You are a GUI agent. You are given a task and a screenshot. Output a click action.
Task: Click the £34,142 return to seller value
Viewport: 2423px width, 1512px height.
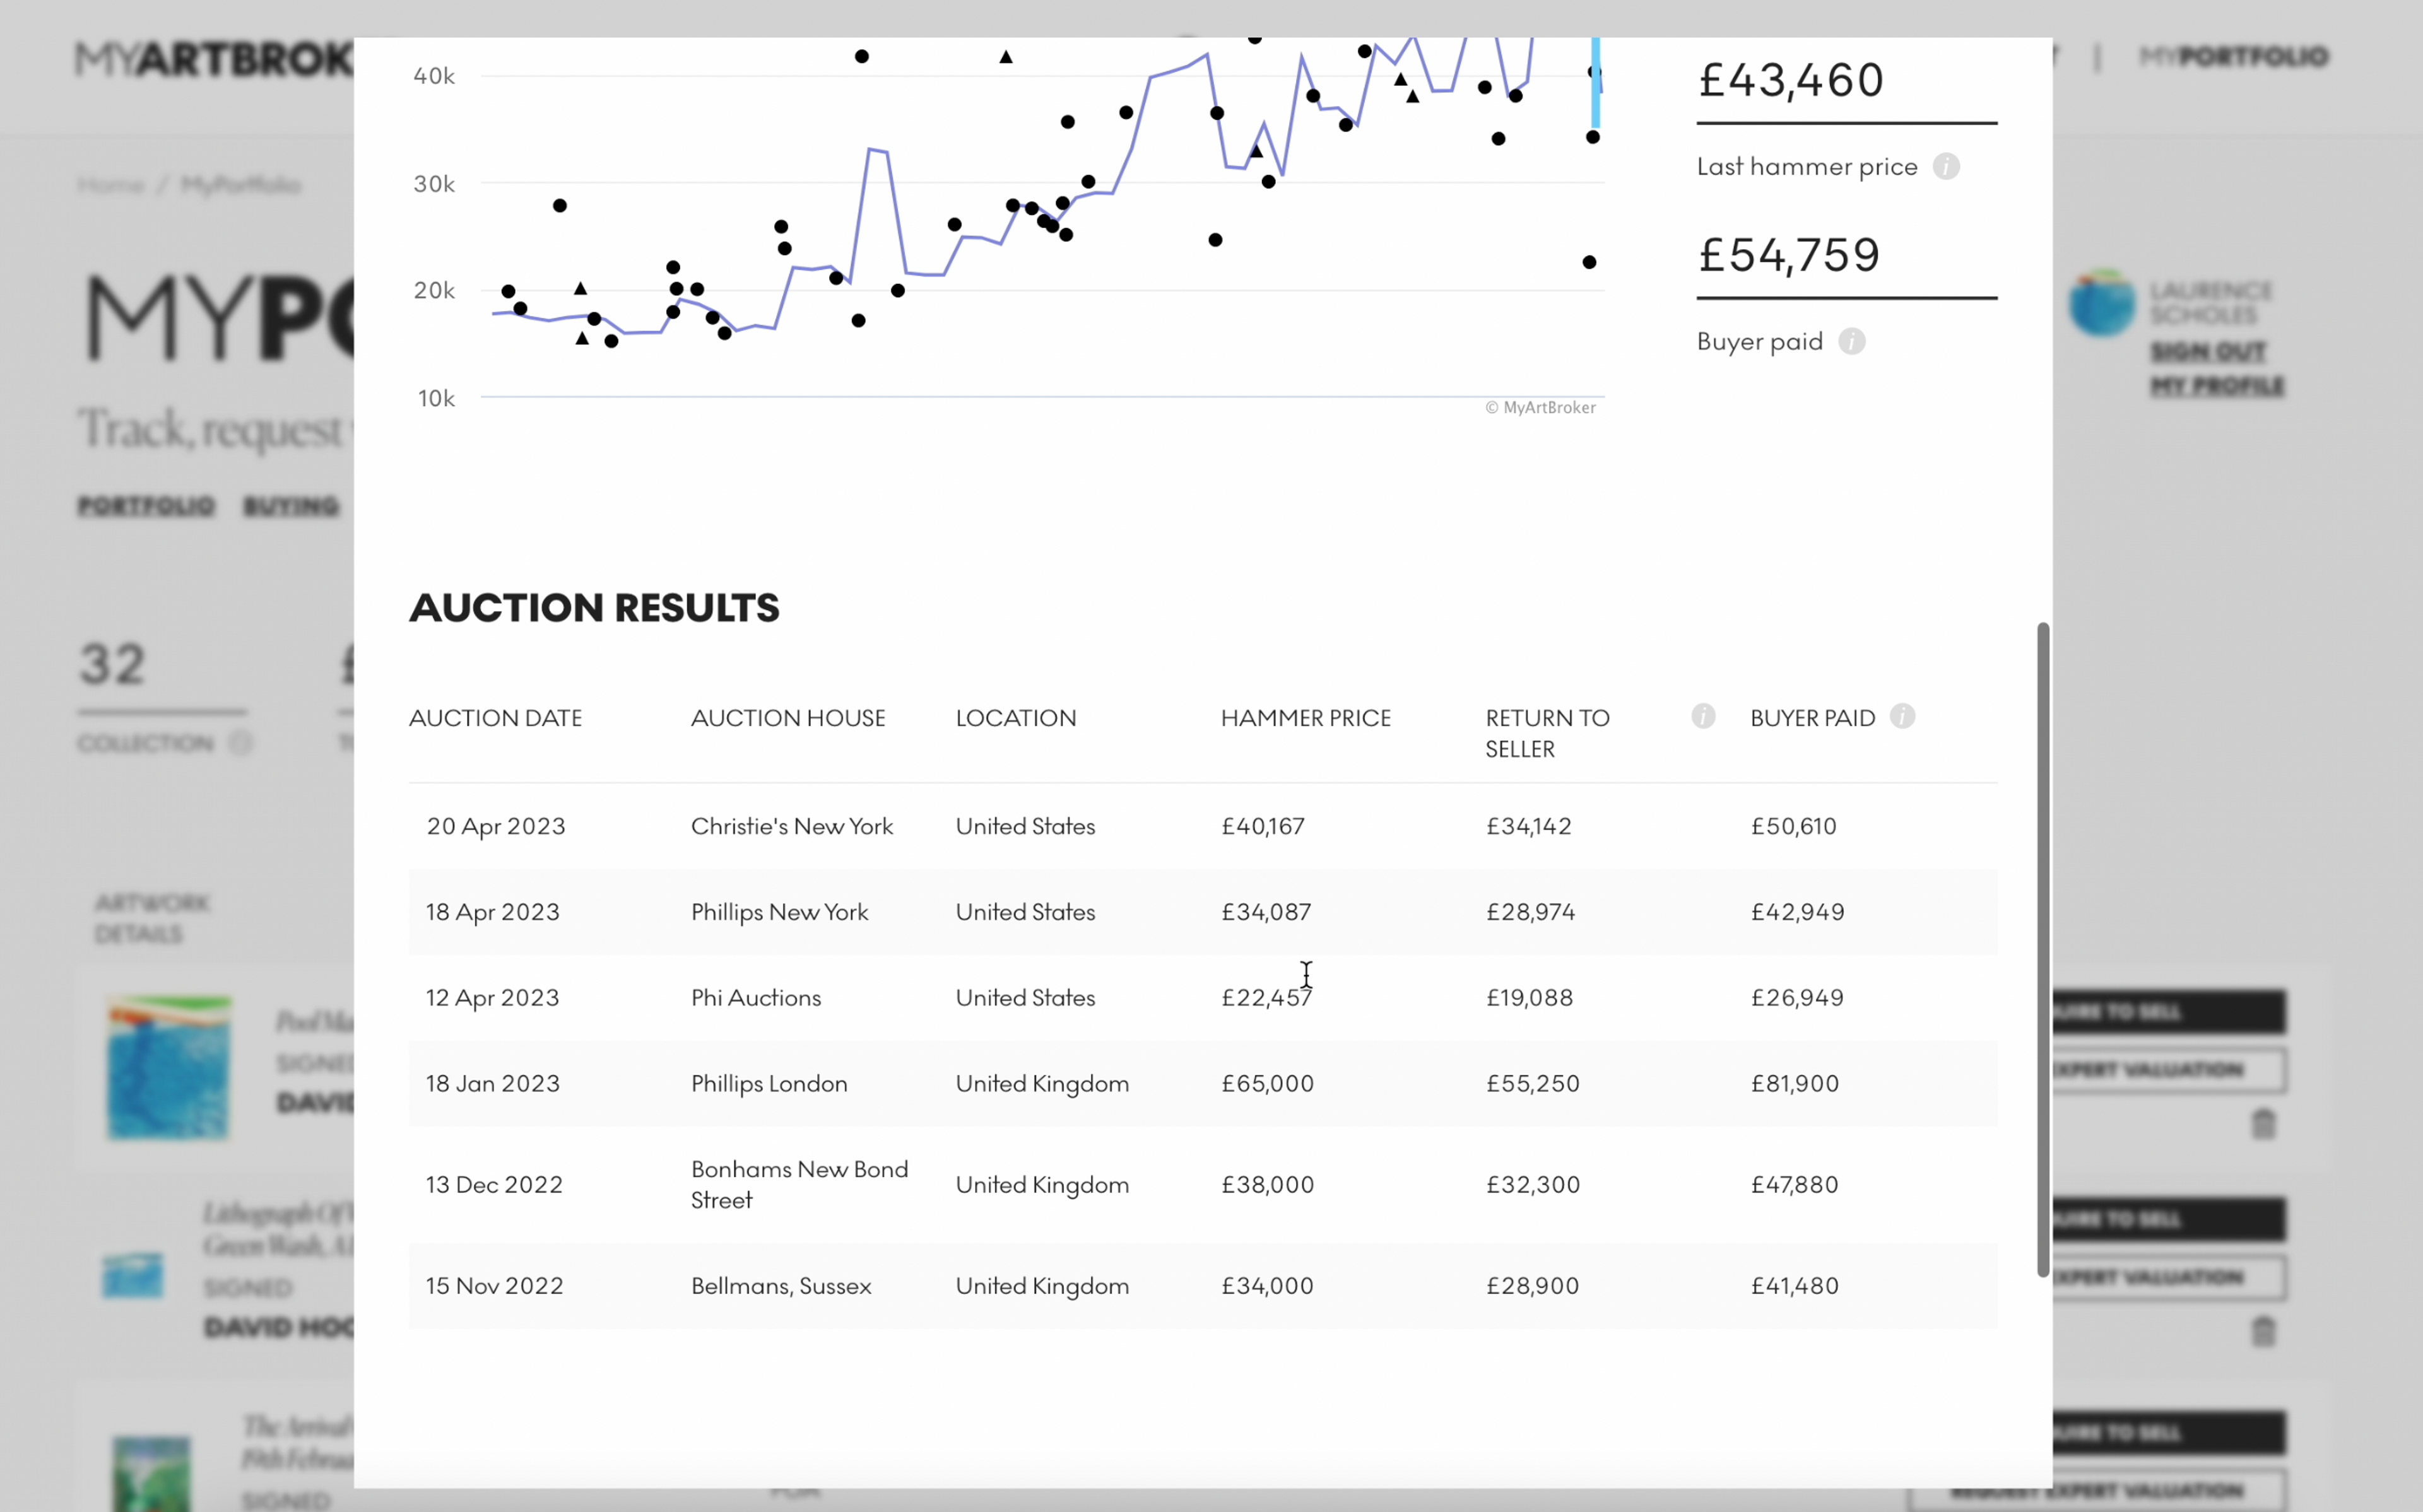click(1528, 826)
